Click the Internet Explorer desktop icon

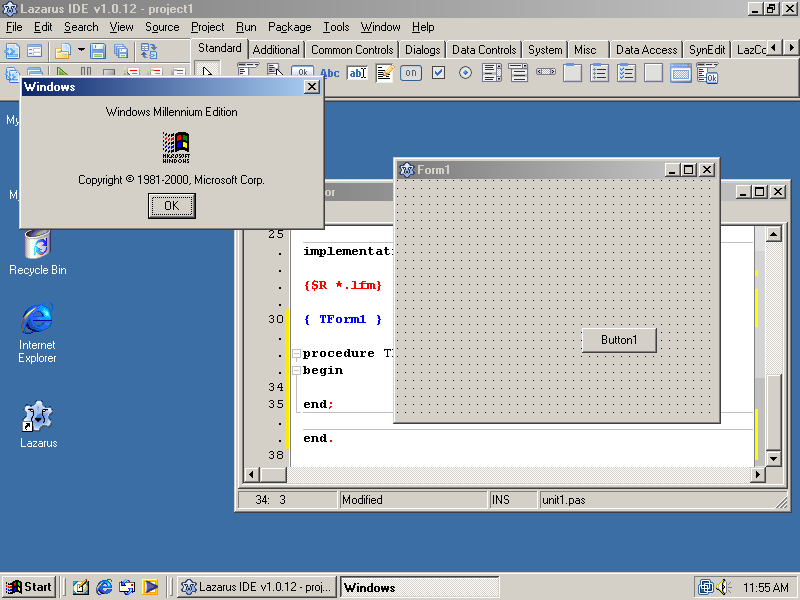tap(37, 332)
